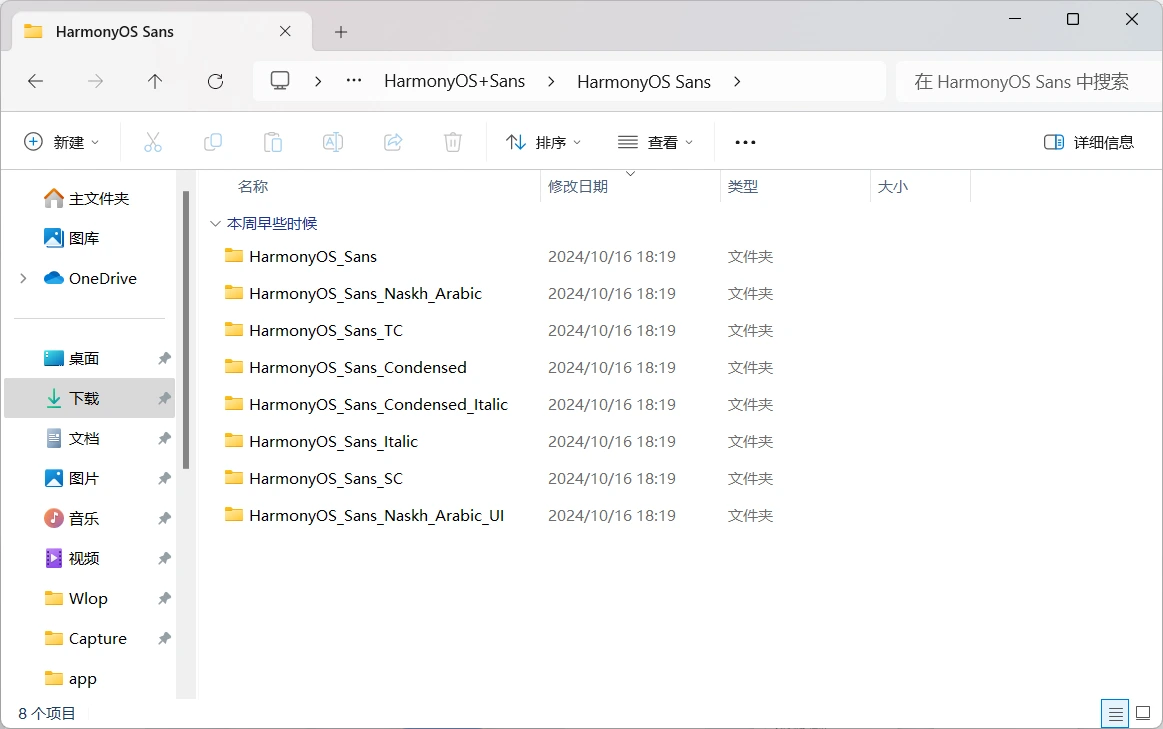Collapse the 本周早些时候 group
Image resolution: width=1163 pixels, height=729 pixels.
pyautogui.click(x=215, y=224)
